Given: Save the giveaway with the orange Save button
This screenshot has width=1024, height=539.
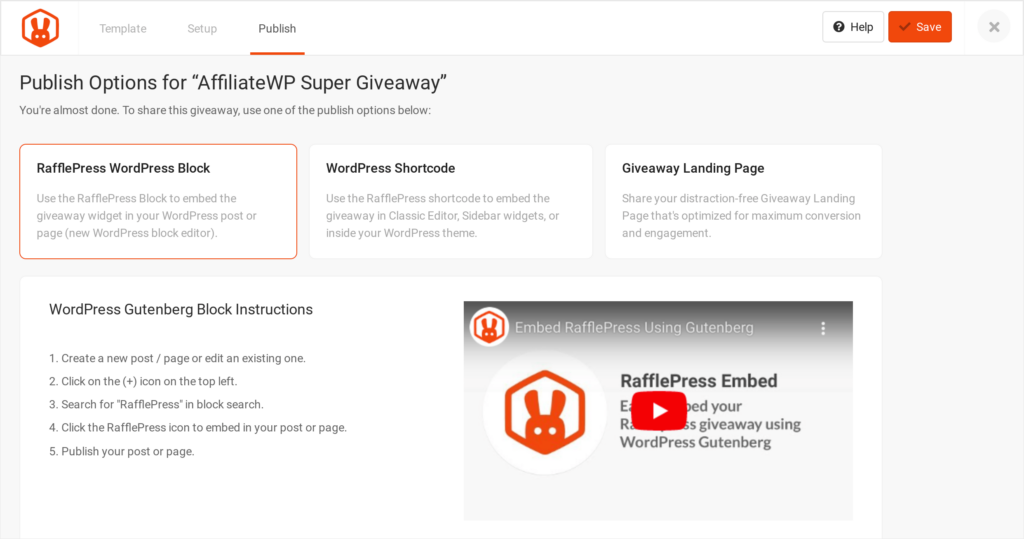Looking at the screenshot, I should 920,27.
